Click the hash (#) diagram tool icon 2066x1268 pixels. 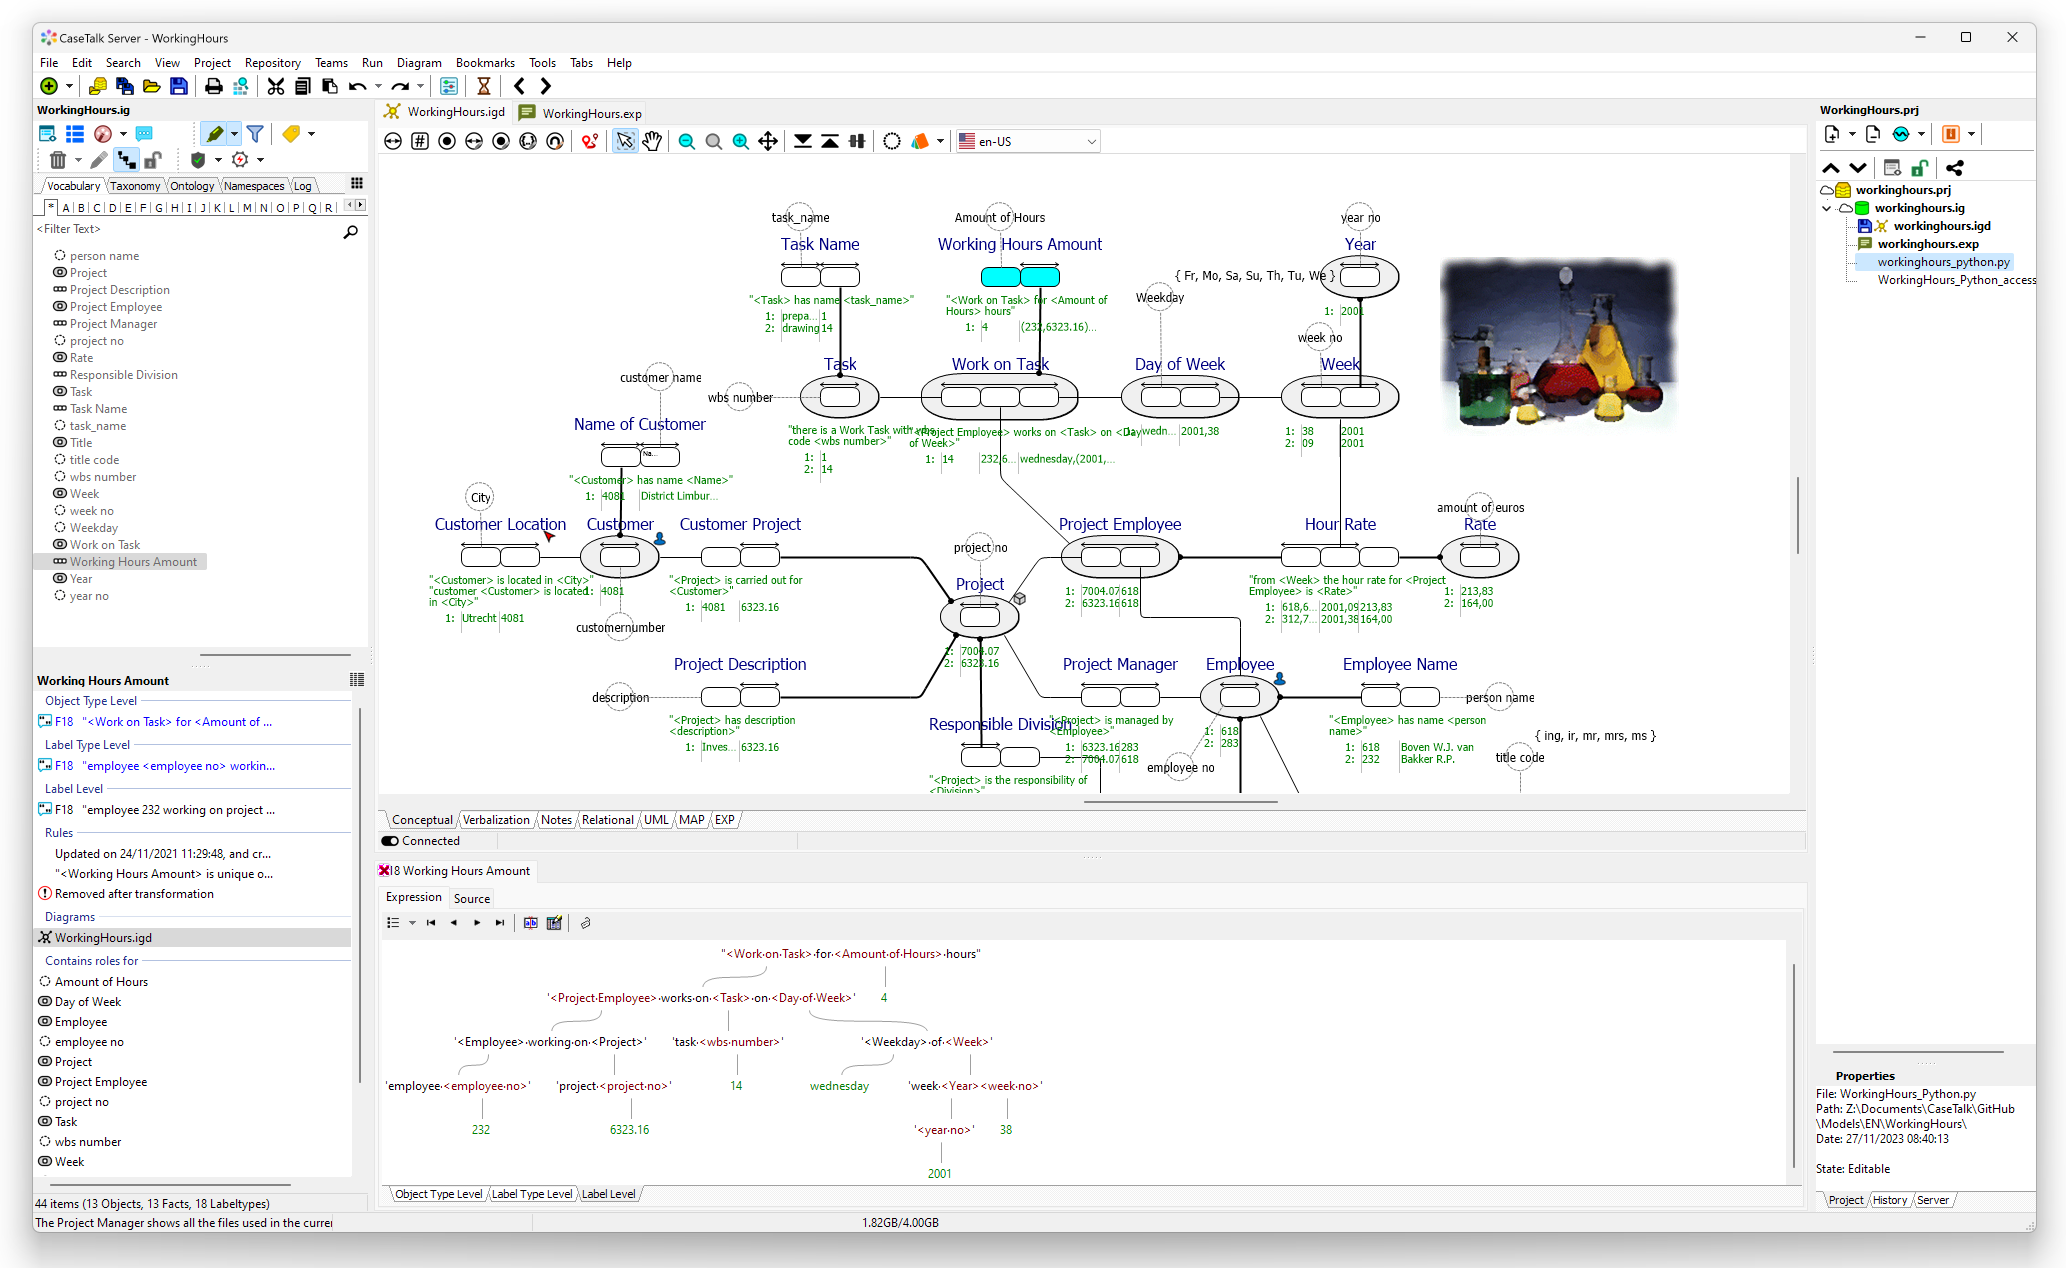420,141
